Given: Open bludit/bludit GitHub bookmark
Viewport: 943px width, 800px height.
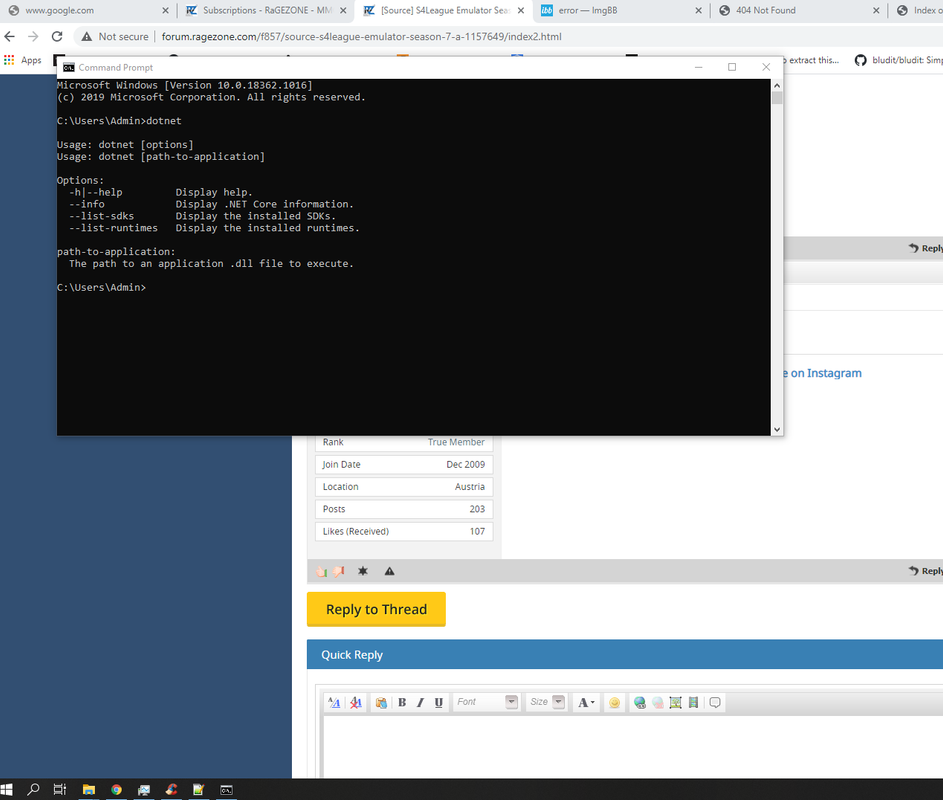Looking at the screenshot, I should 898,60.
